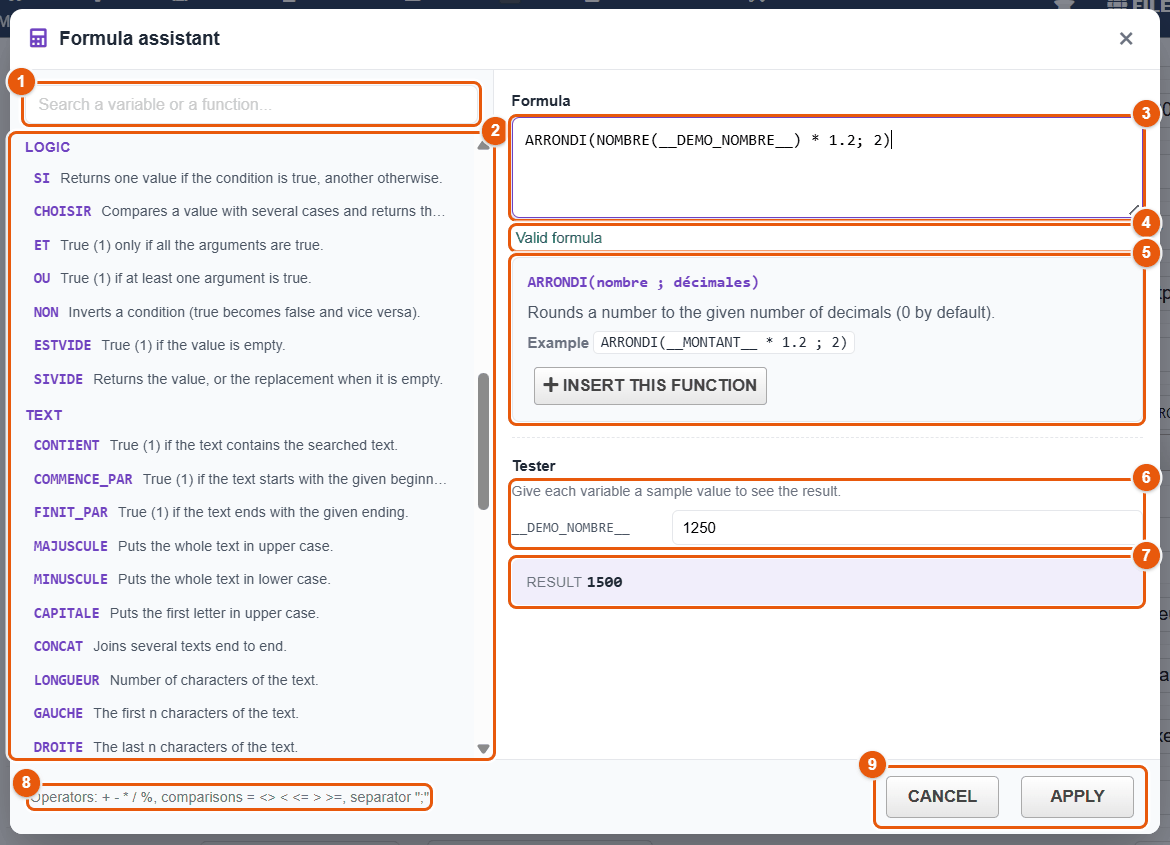Cancel the formula changes
1170x845 pixels.
(x=942, y=796)
